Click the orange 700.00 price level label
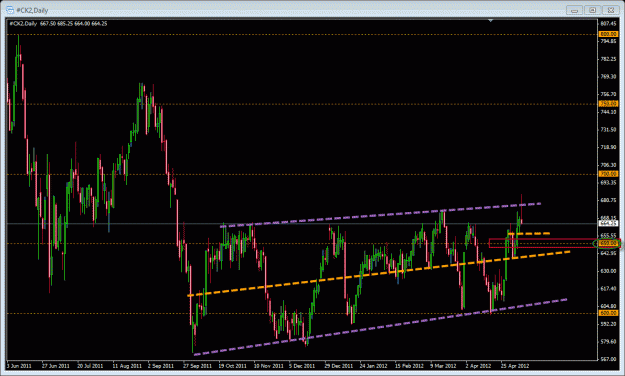The height and width of the screenshot is (376, 625). (x=608, y=174)
